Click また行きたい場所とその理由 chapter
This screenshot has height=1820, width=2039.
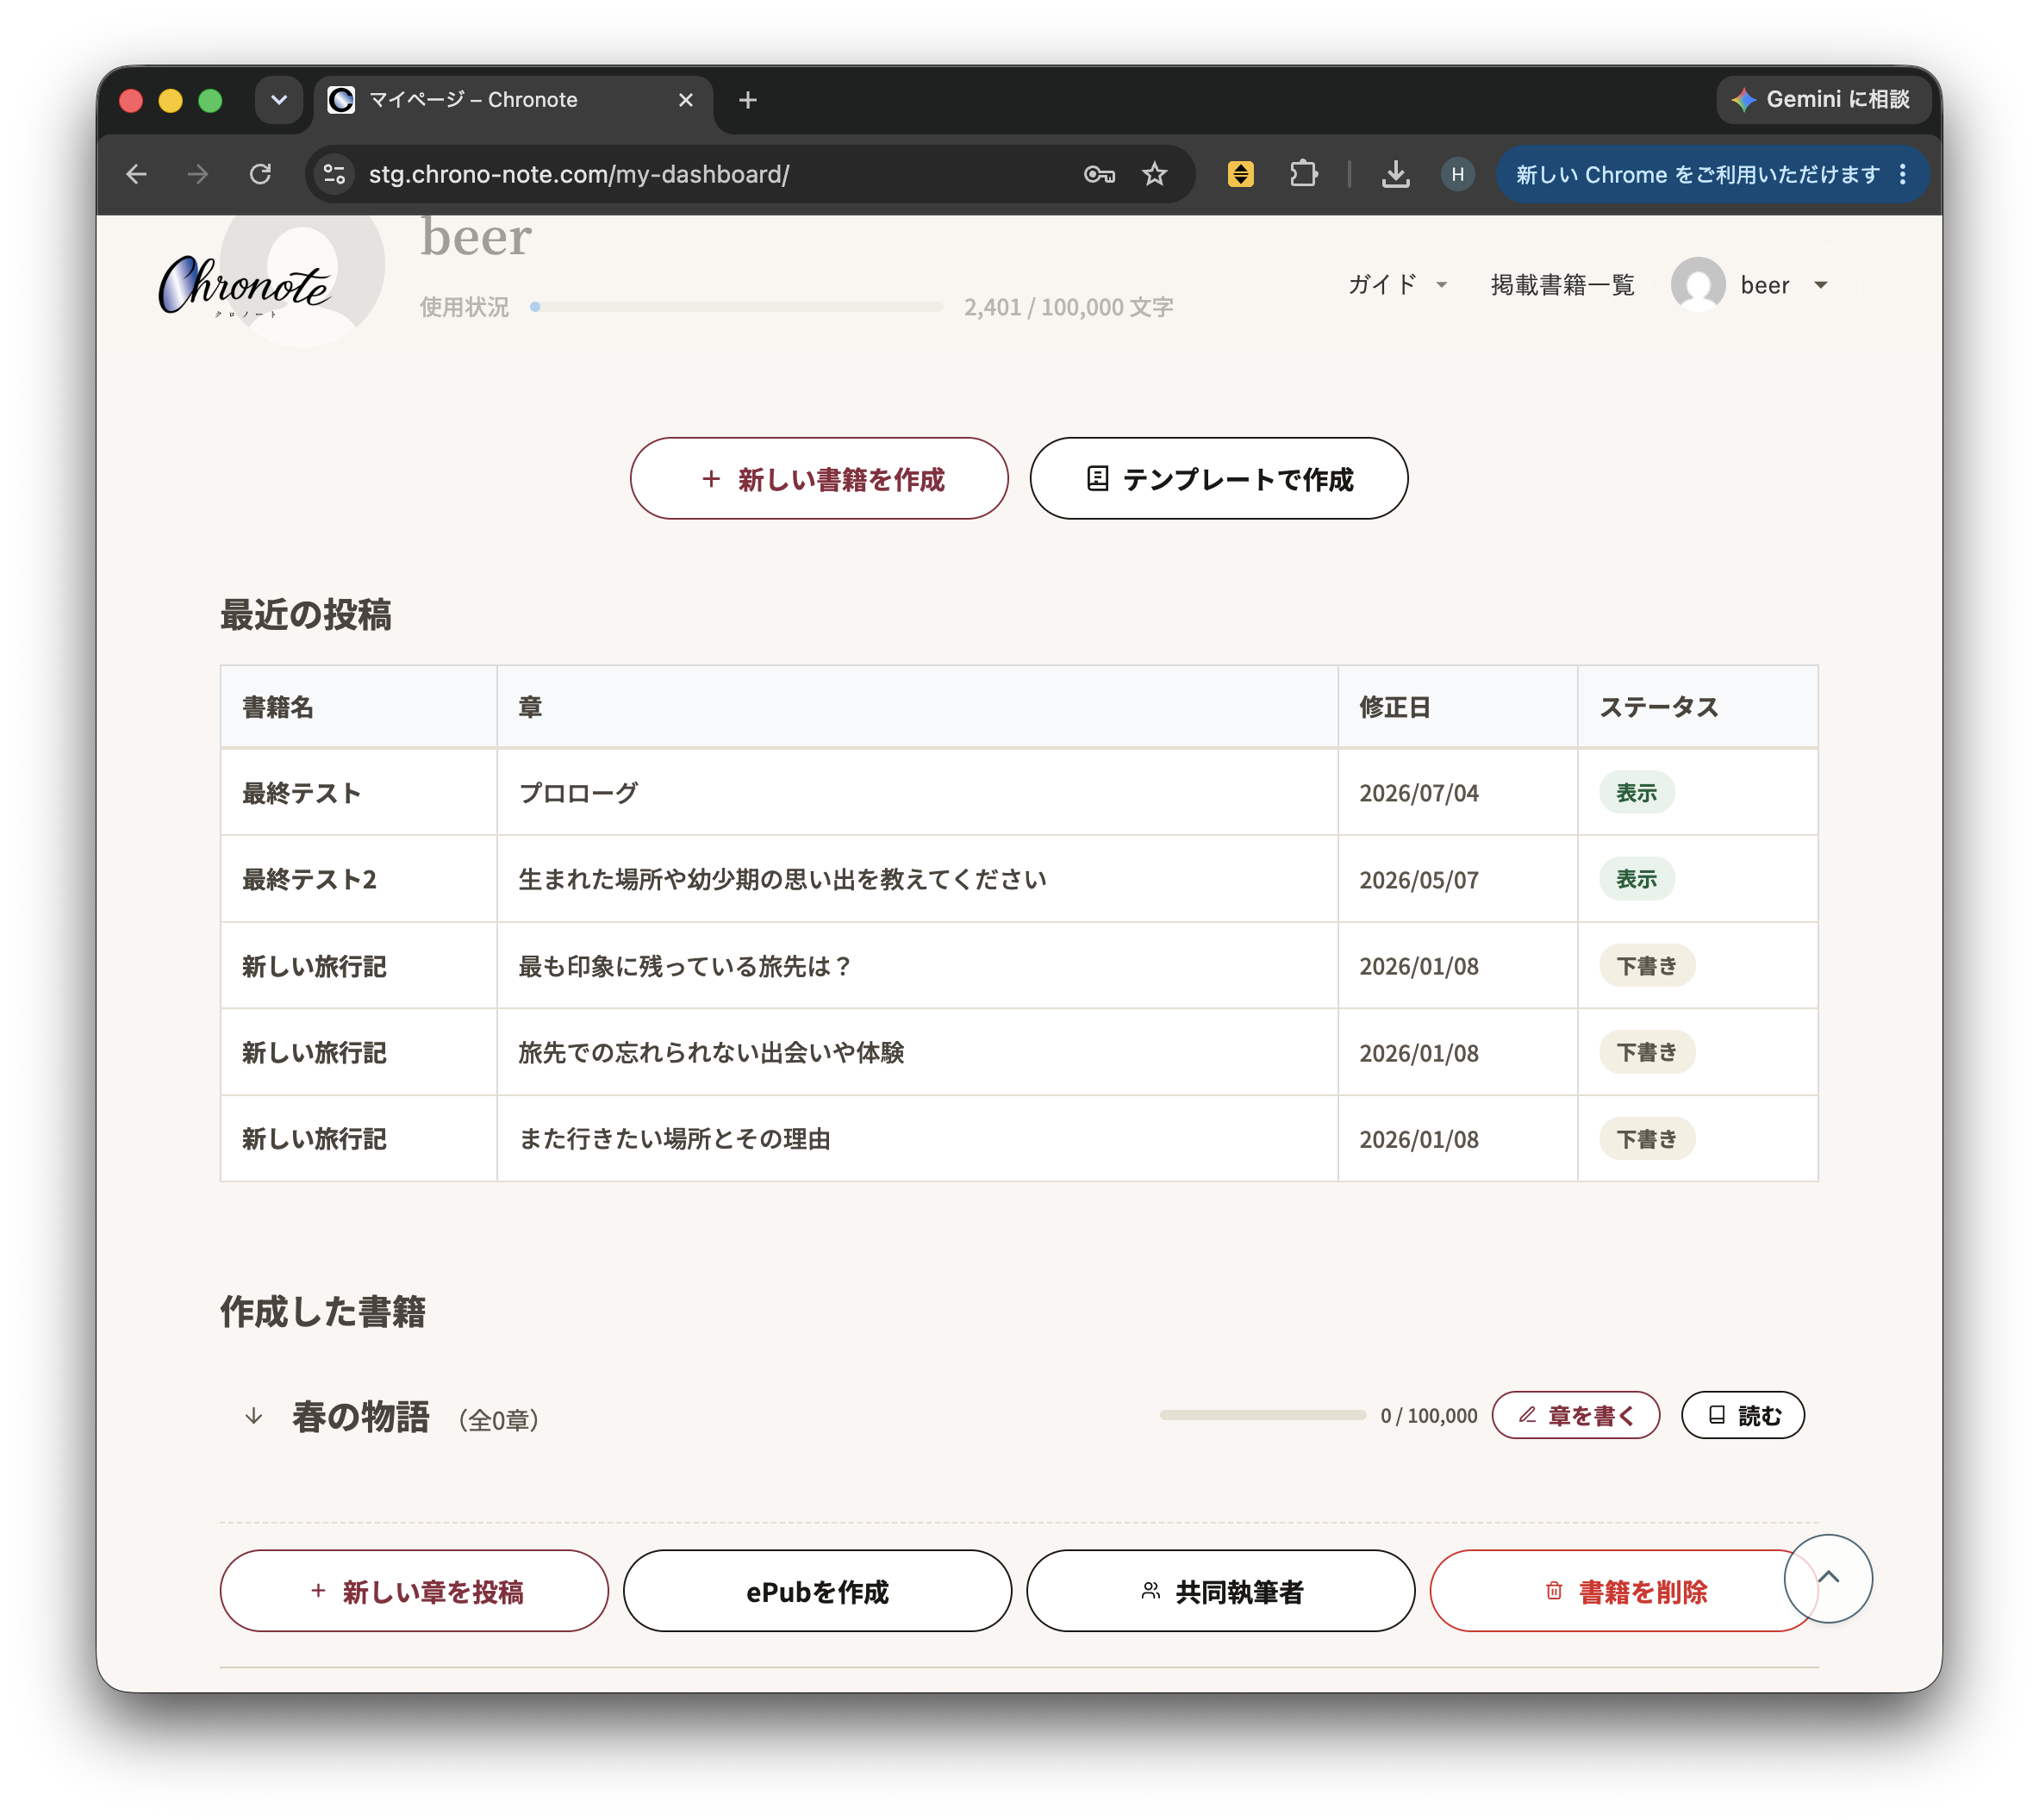[x=674, y=1139]
